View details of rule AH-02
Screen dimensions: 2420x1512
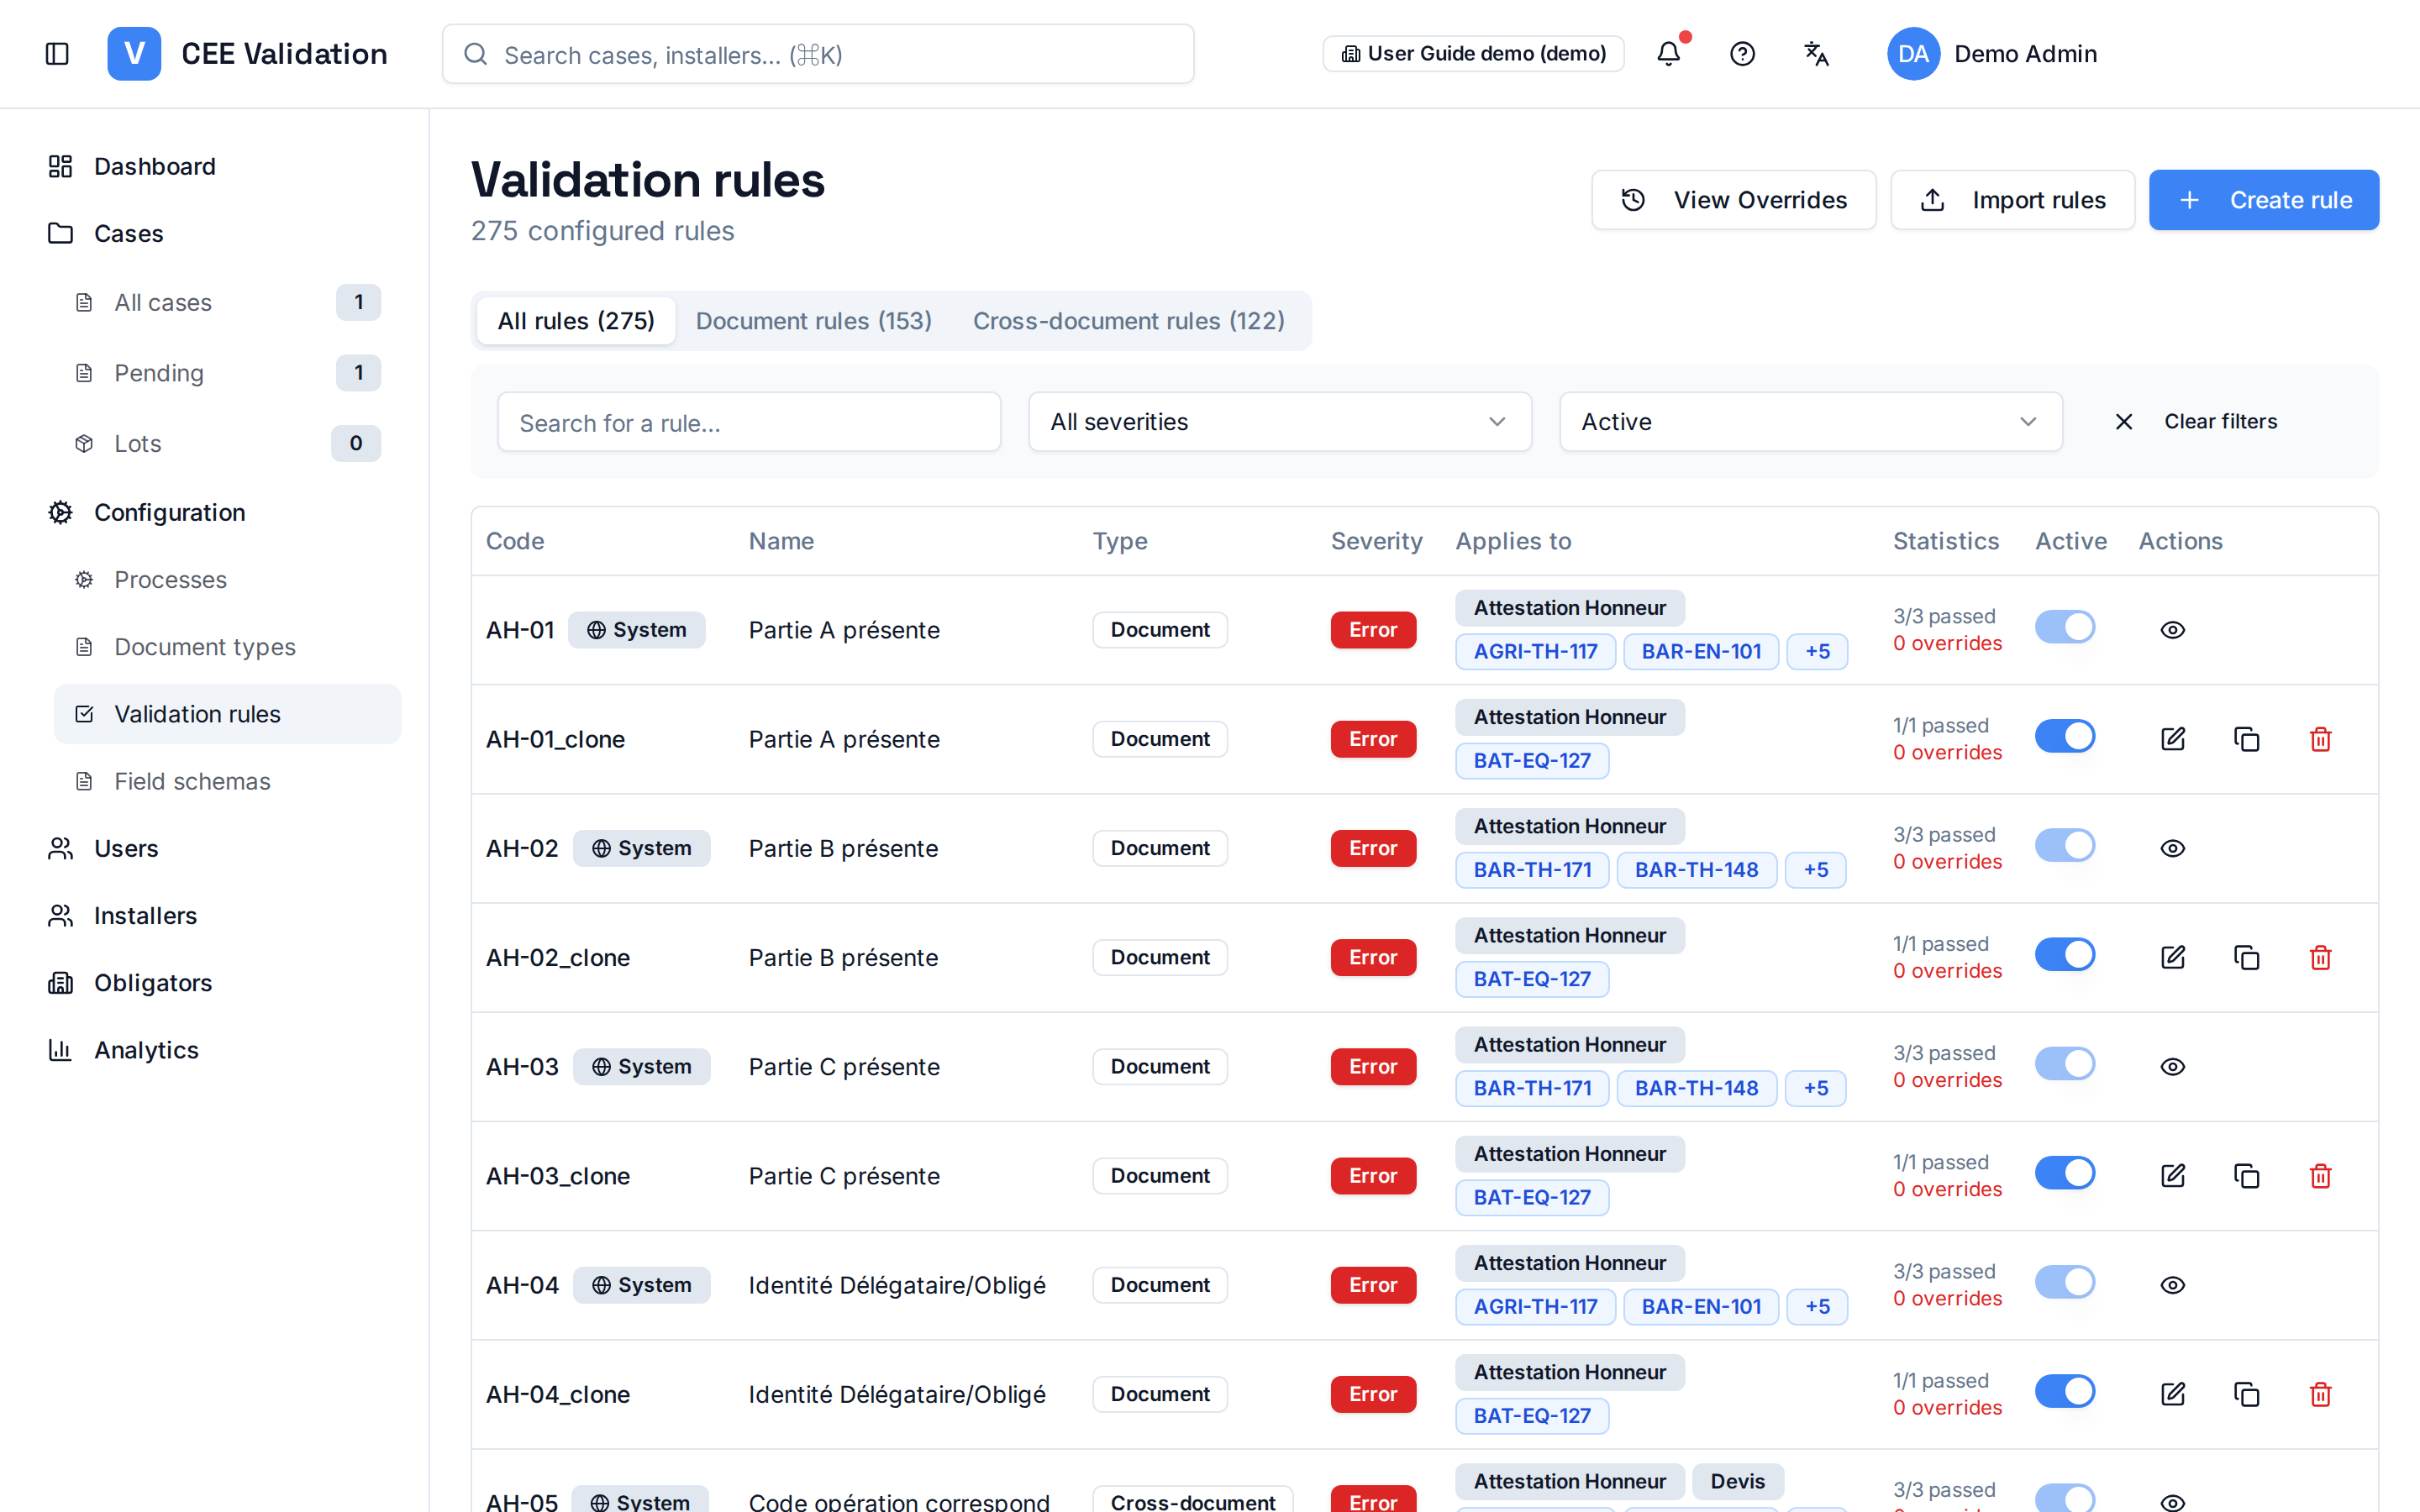click(2172, 848)
